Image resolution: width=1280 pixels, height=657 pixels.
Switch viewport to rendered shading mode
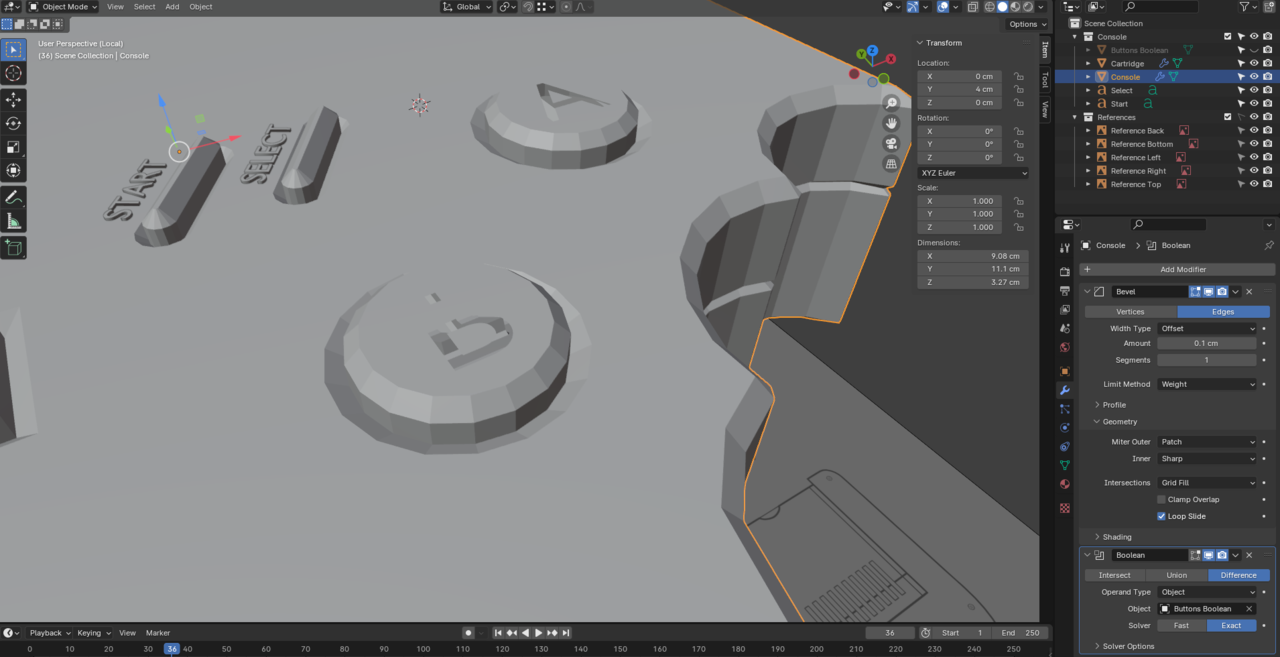(x=1029, y=7)
